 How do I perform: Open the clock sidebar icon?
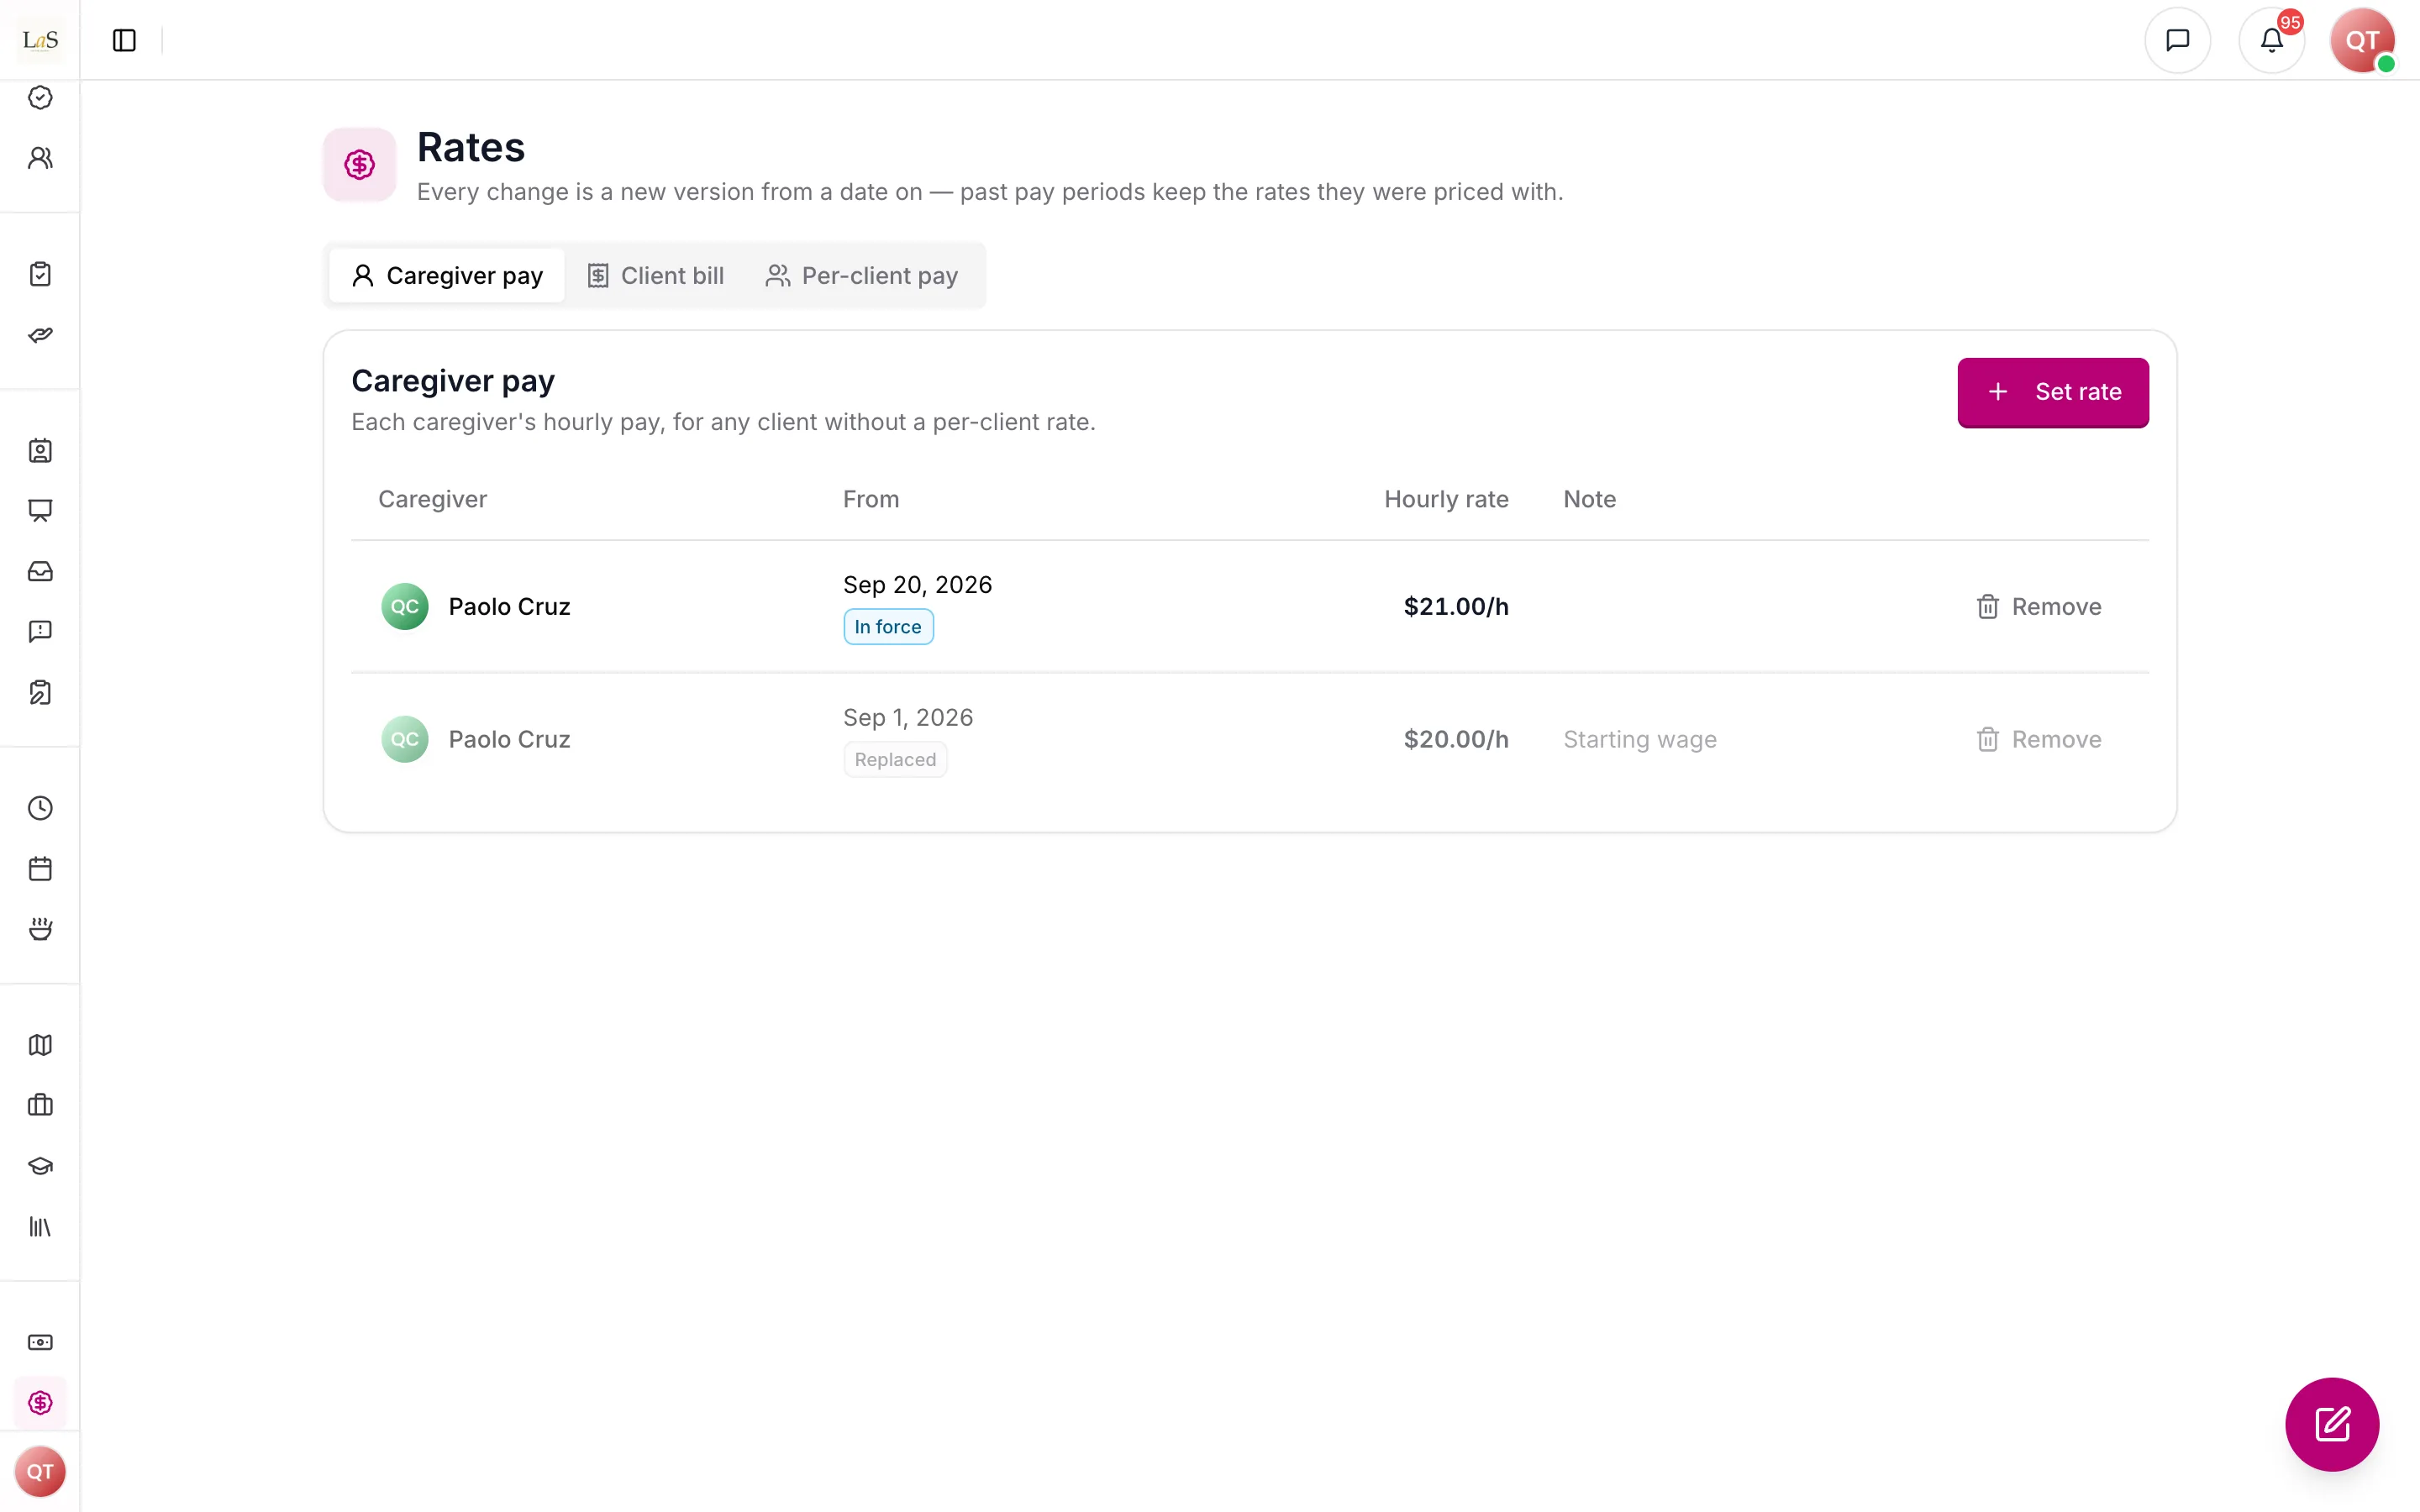[x=40, y=808]
